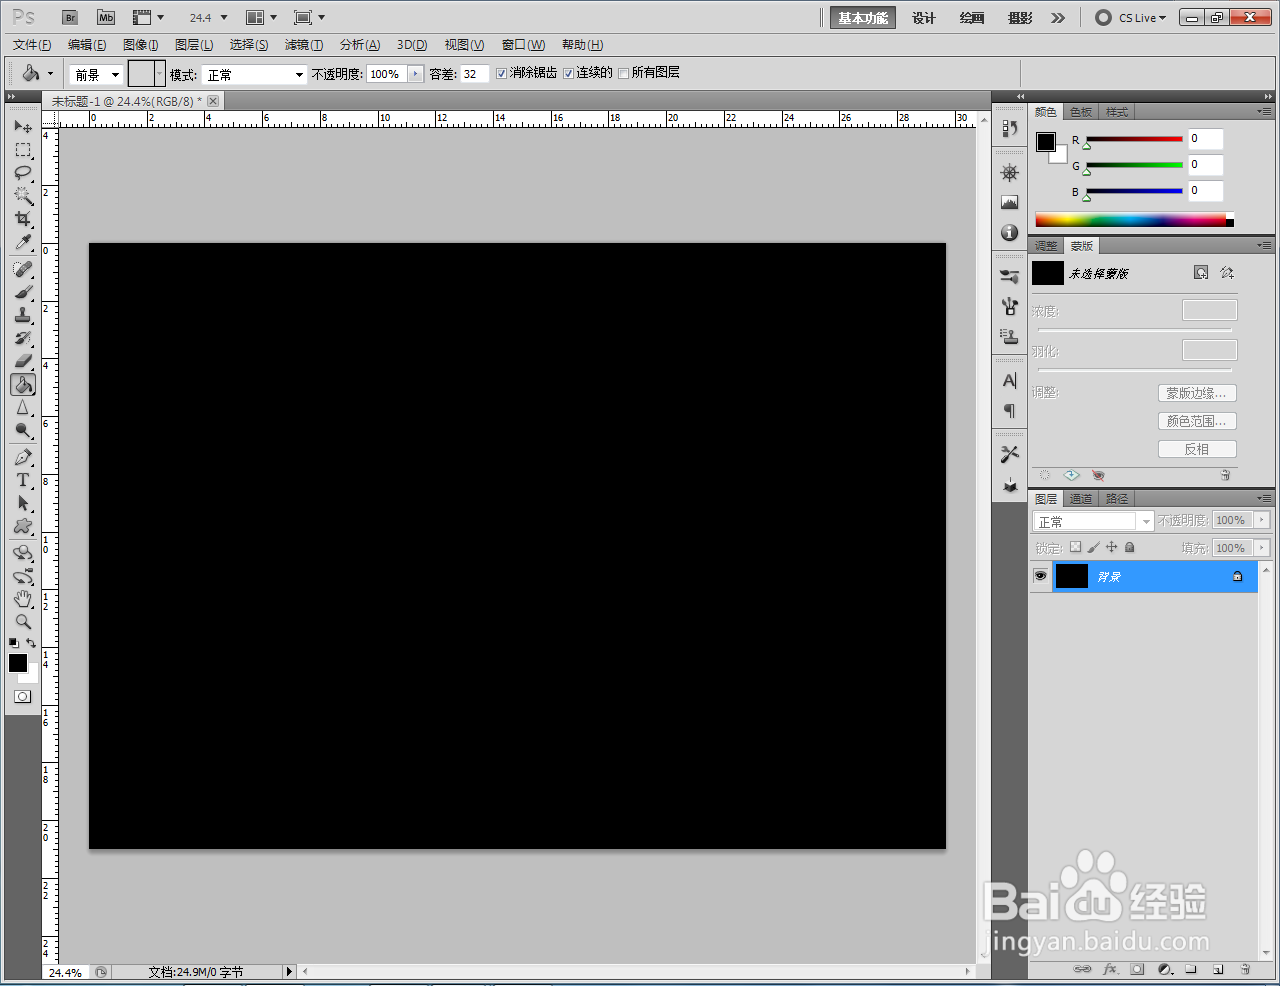Open the 图像(I) menu
The height and width of the screenshot is (986, 1280).
point(141,45)
